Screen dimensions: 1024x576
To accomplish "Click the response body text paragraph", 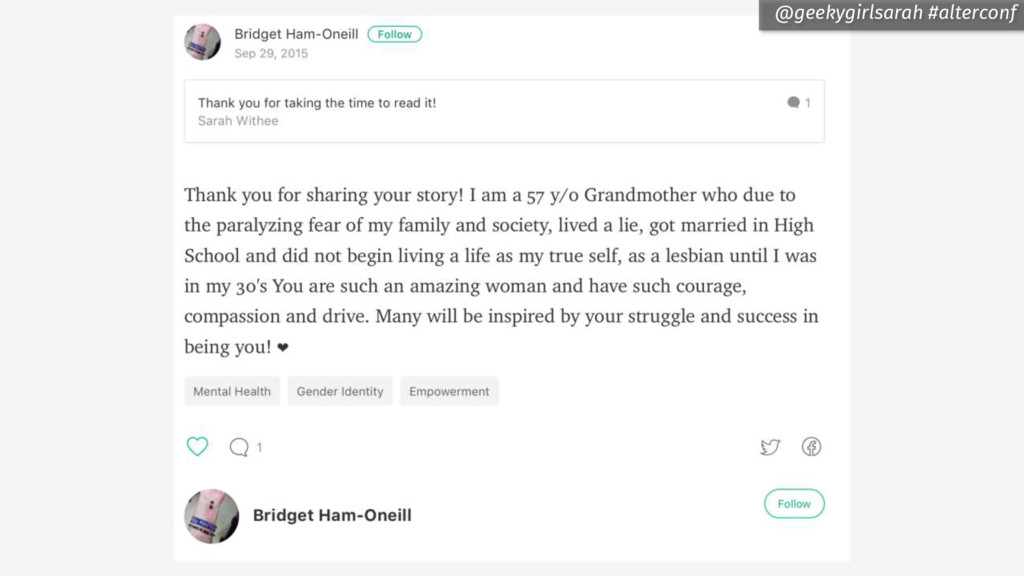I will 501,270.
